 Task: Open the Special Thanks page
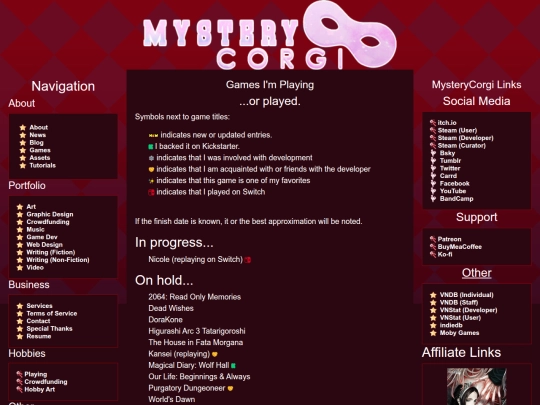click(x=50, y=329)
